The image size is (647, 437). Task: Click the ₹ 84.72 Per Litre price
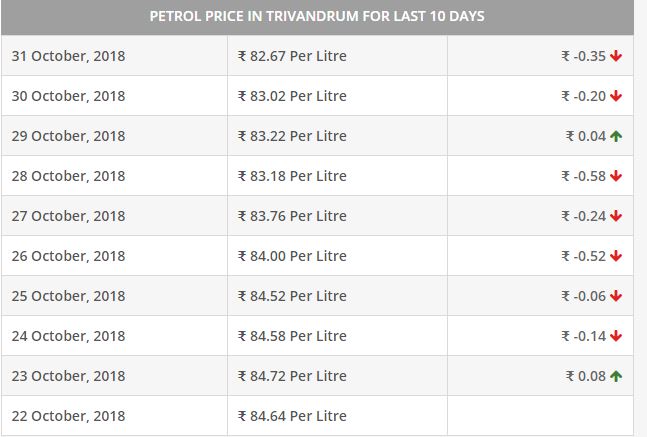click(x=292, y=376)
